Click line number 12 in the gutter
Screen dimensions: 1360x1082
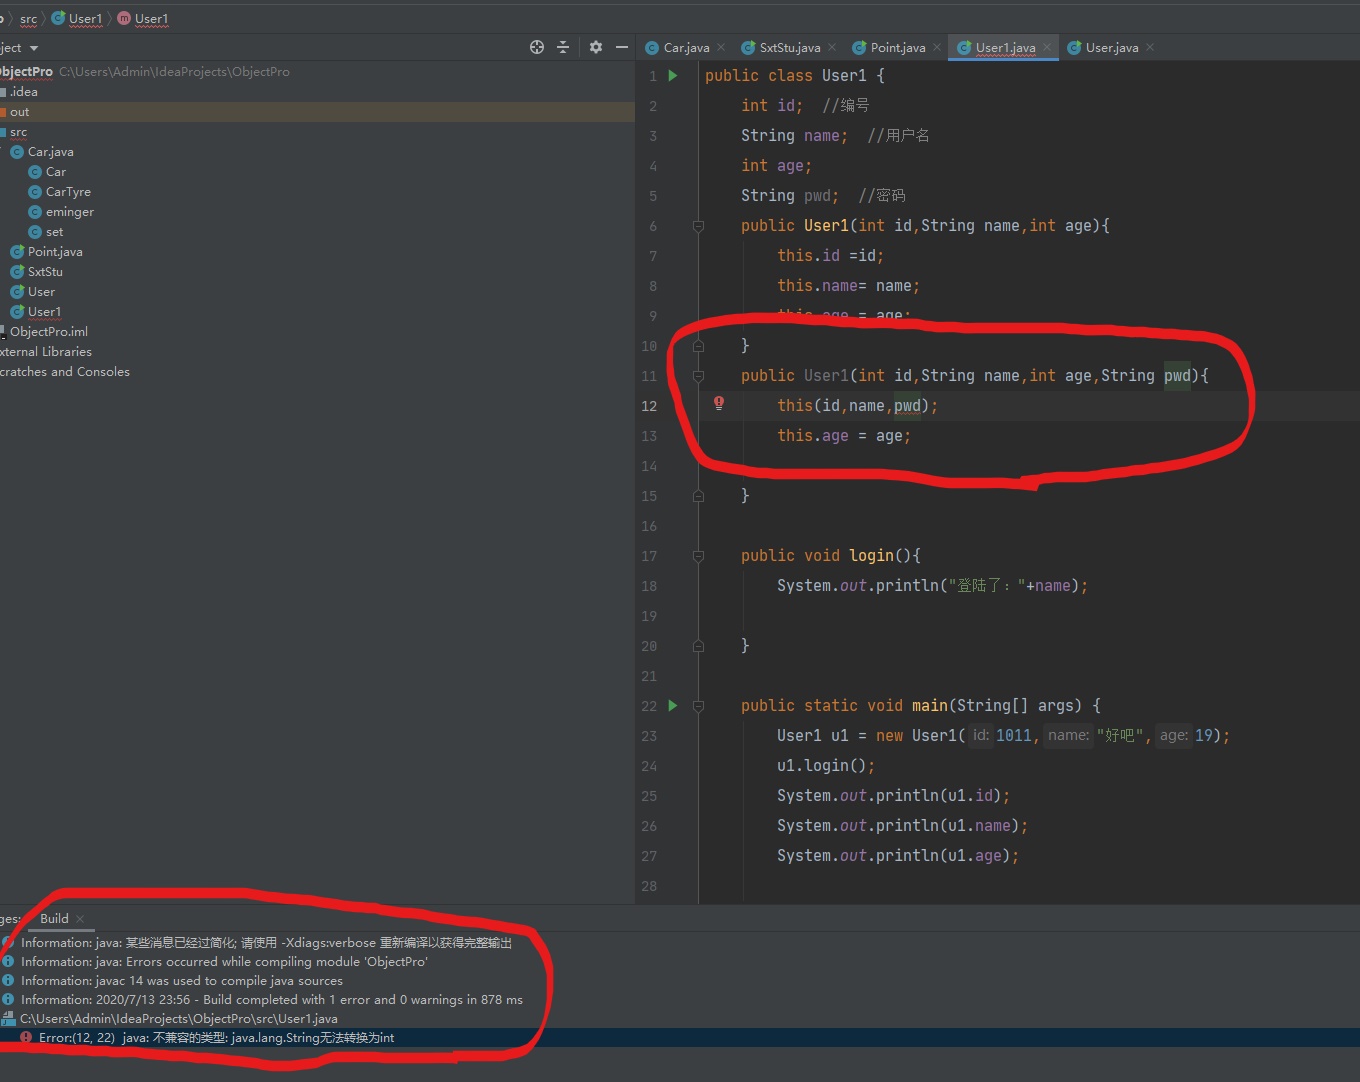coord(649,406)
